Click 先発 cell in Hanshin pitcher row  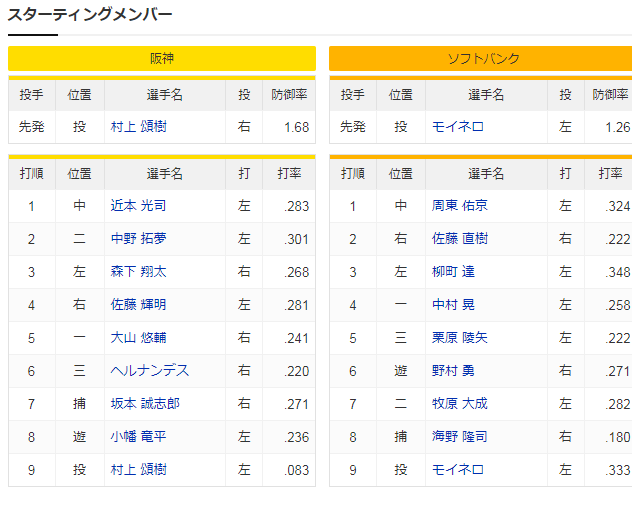(x=31, y=127)
